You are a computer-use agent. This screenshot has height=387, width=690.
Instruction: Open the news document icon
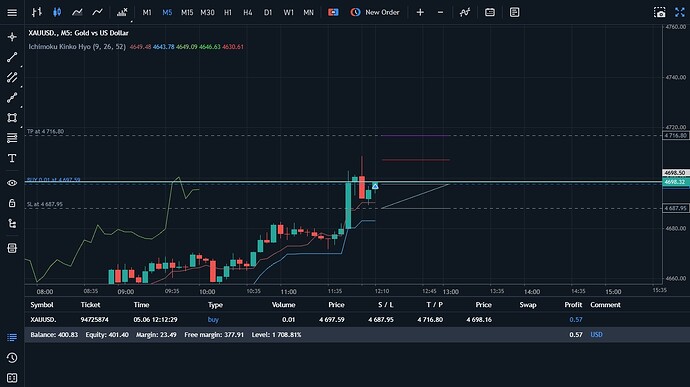[x=514, y=12]
